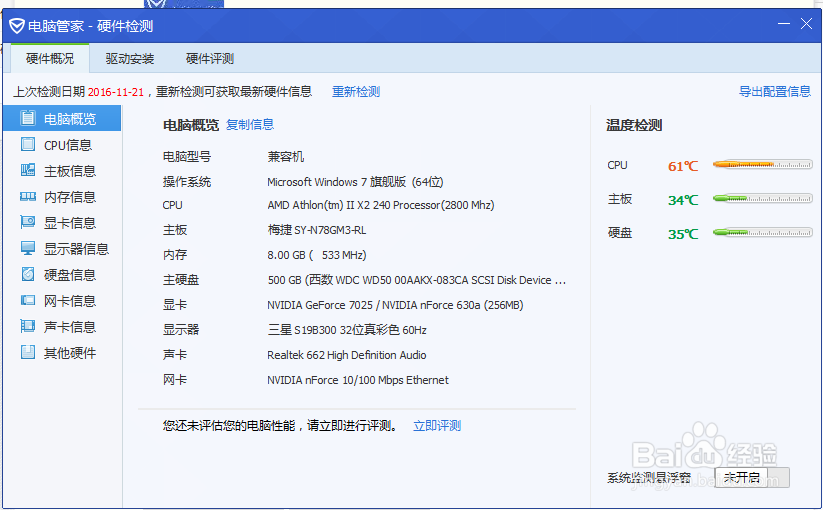Click the Microsoft Windows 7 旗舰版 text
Screen dimensions: 823x510
pos(355,182)
